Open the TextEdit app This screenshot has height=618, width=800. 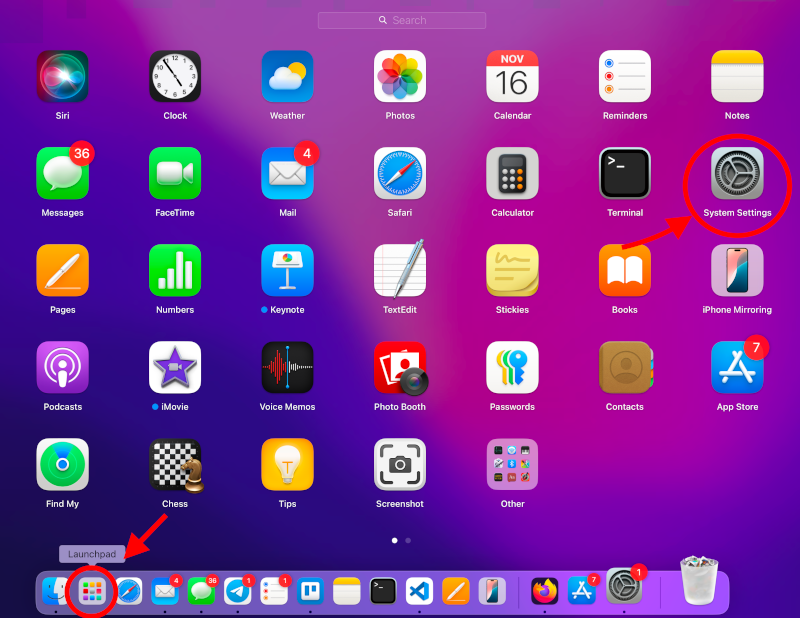pos(400,270)
